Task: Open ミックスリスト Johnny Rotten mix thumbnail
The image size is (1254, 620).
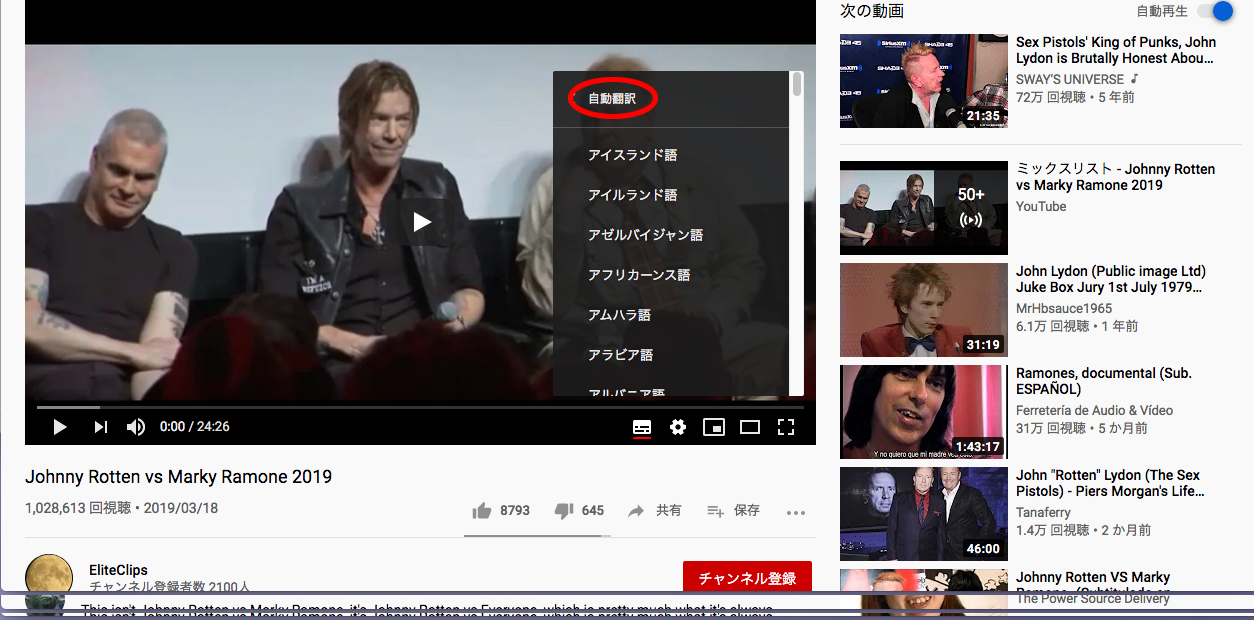Action: click(x=924, y=208)
